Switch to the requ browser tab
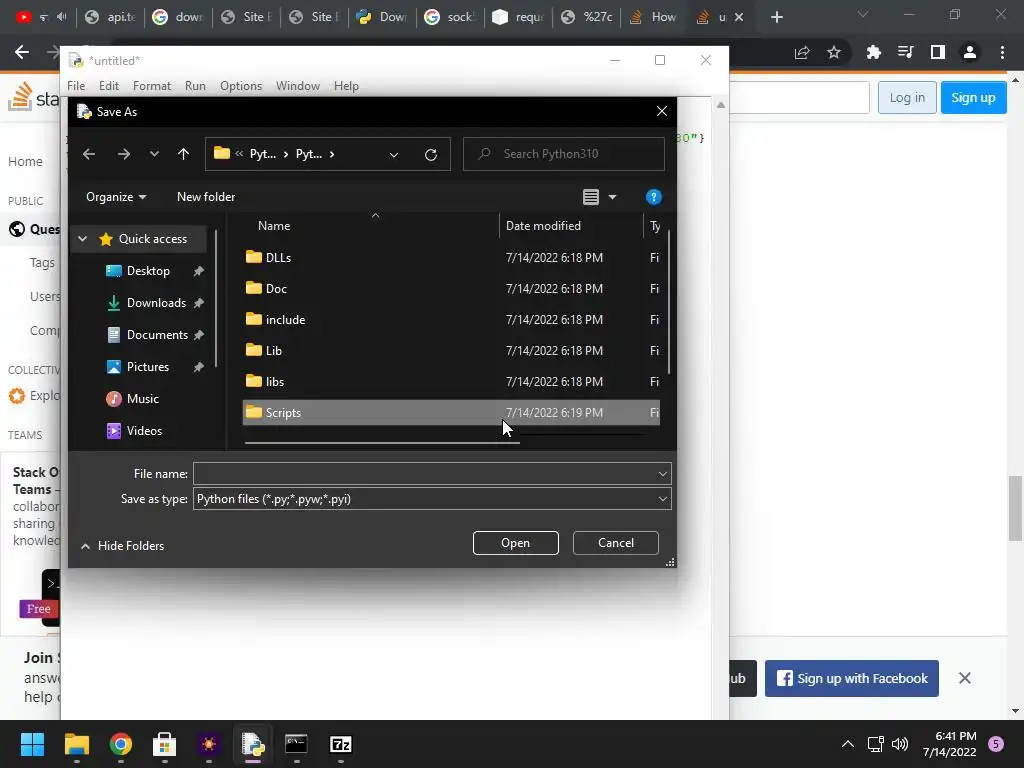The height and width of the screenshot is (768, 1024). (518, 17)
